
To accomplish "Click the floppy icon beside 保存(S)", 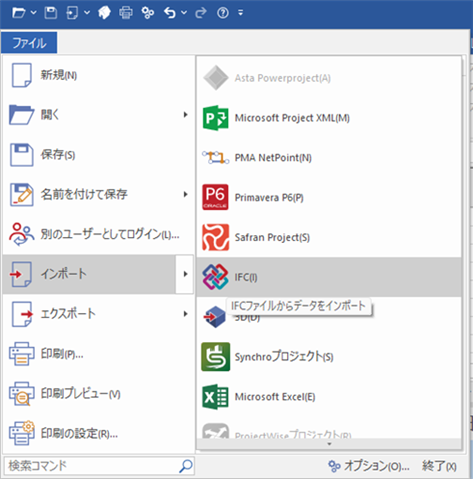I will click(x=22, y=155).
